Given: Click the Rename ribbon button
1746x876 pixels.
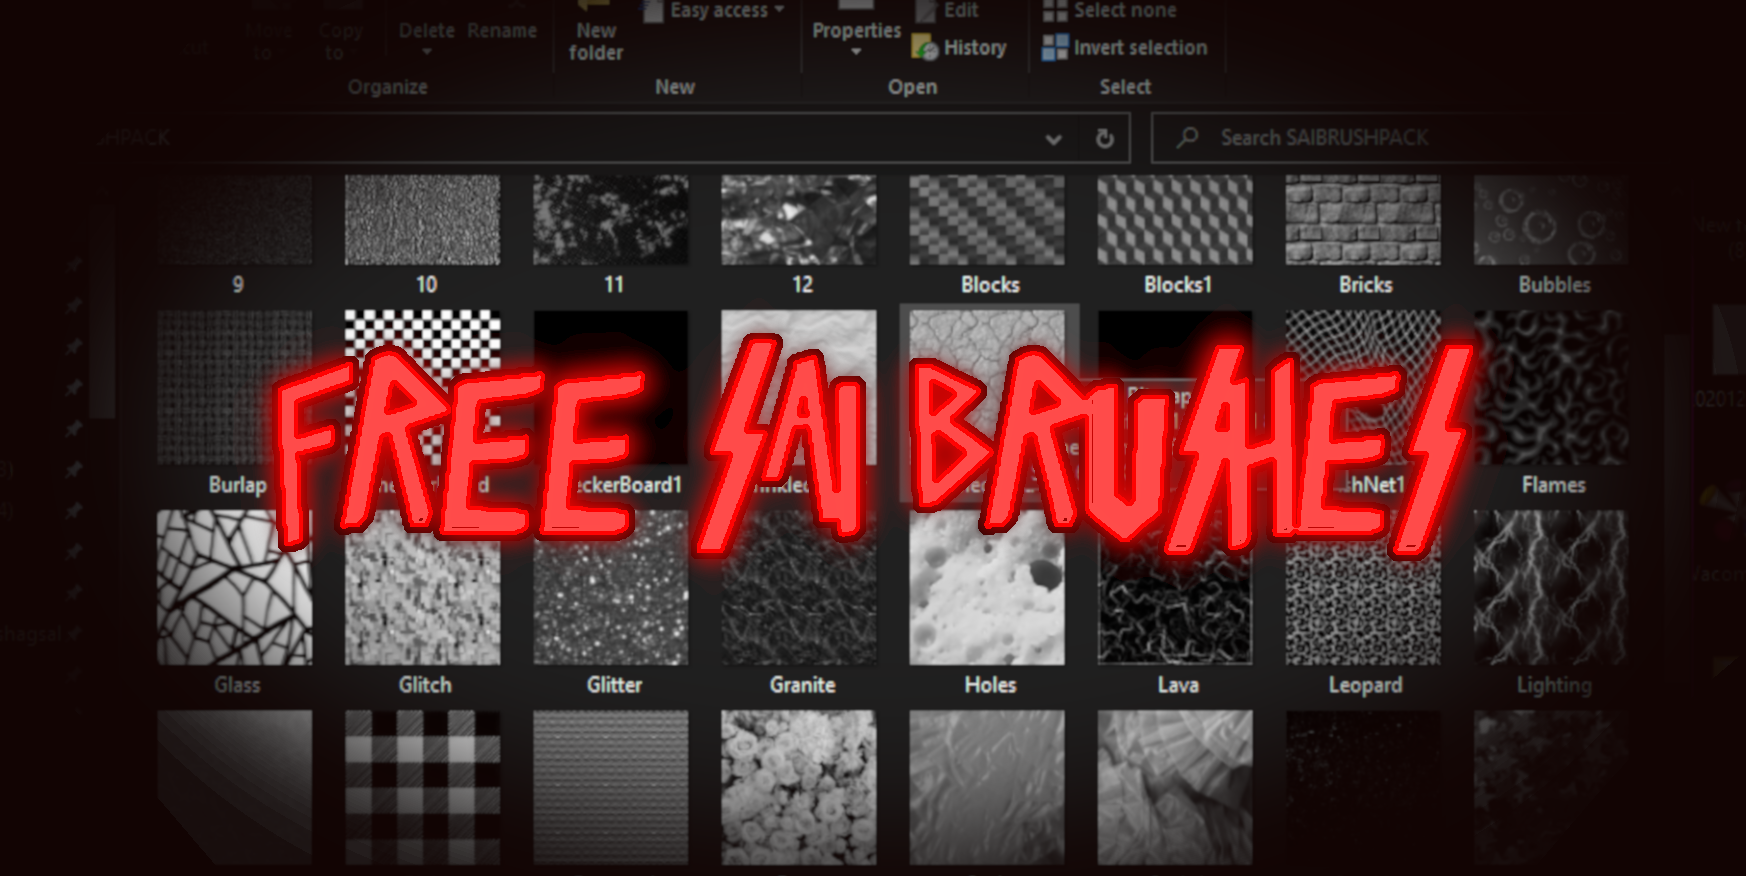Looking at the screenshot, I should (x=502, y=31).
